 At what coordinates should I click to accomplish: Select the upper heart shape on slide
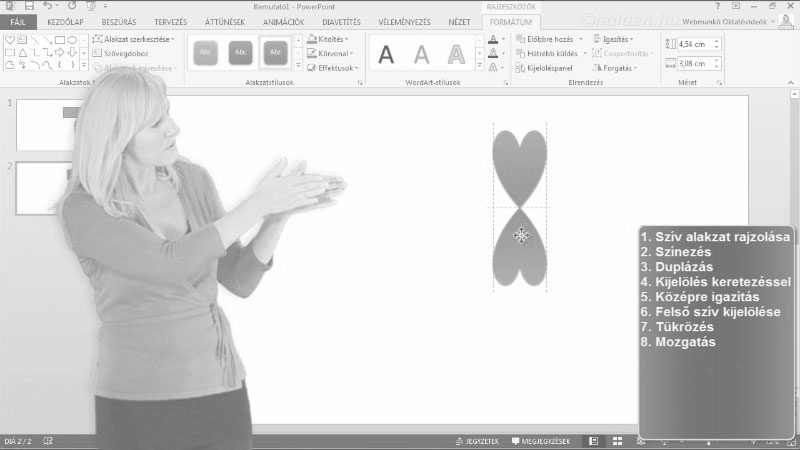click(x=519, y=164)
